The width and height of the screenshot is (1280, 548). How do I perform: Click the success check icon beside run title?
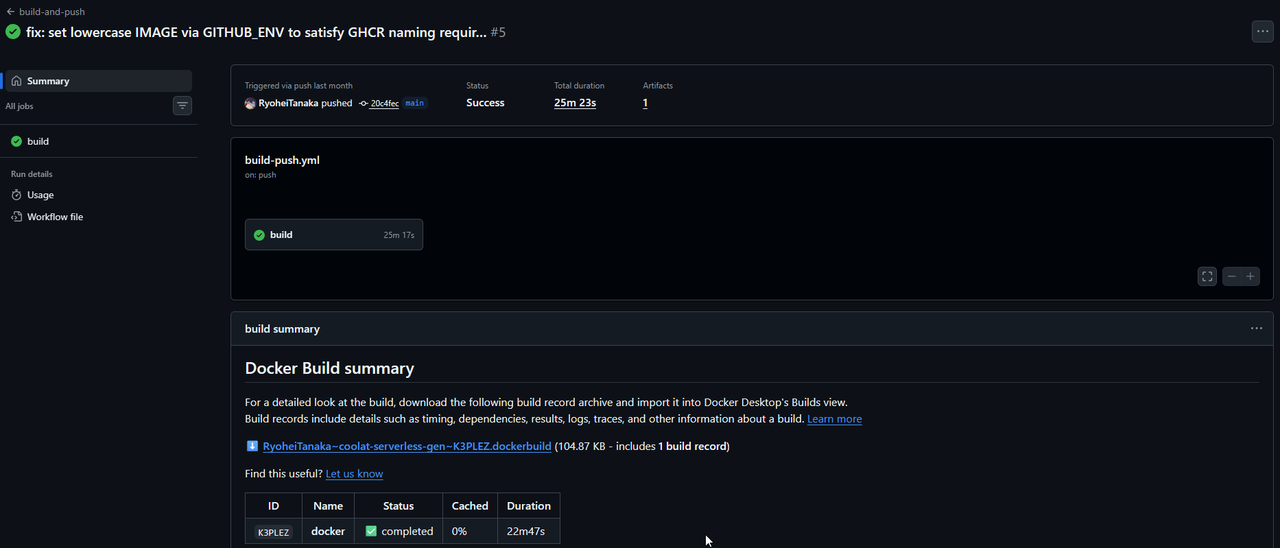[13, 32]
